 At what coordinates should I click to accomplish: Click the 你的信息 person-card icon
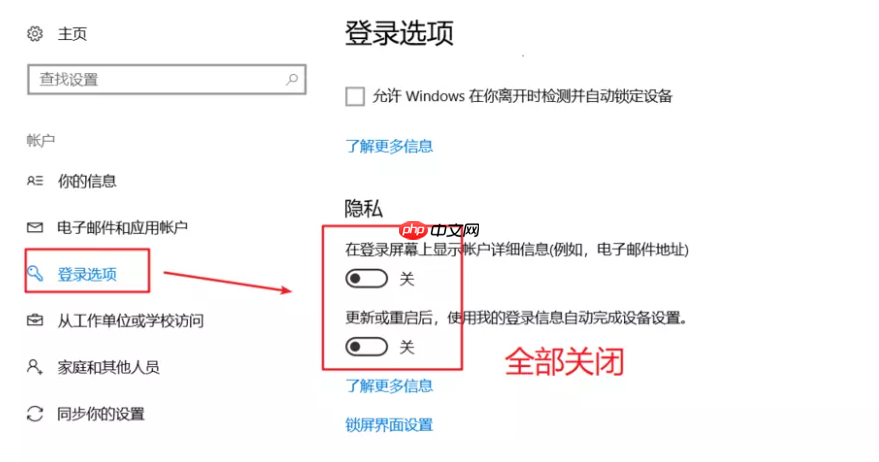click(35, 181)
